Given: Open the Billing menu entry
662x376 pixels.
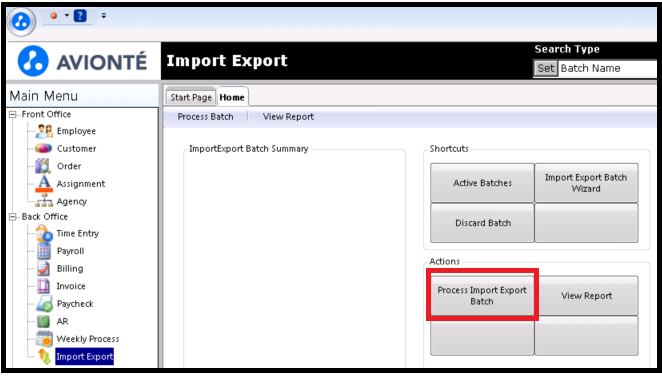Looking at the screenshot, I should pyautogui.click(x=70, y=269).
